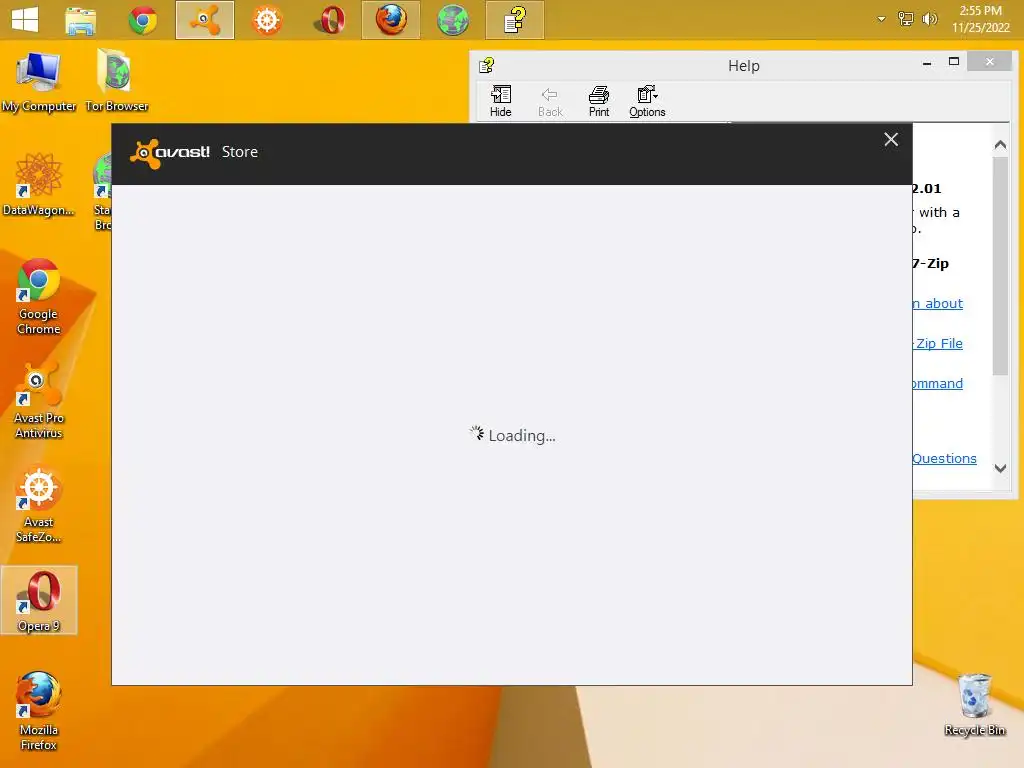Open File Explorer from the taskbar
Screen dimensions: 1024x768
tap(81, 20)
